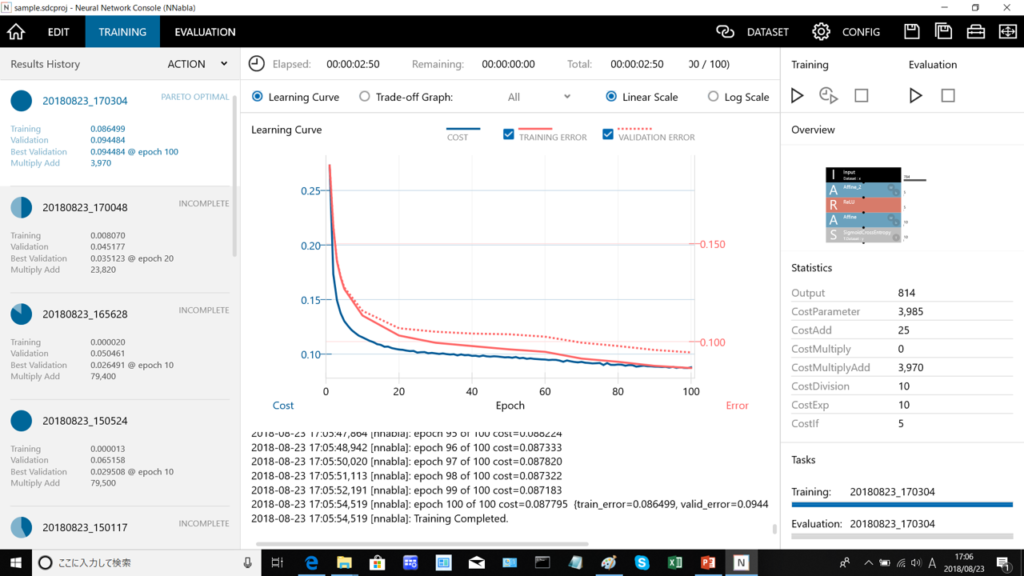Screen dimensions: 1024x576
Task: Click progress circle of 20180823_165628
Action: pyautogui.click(x=22, y=314)
